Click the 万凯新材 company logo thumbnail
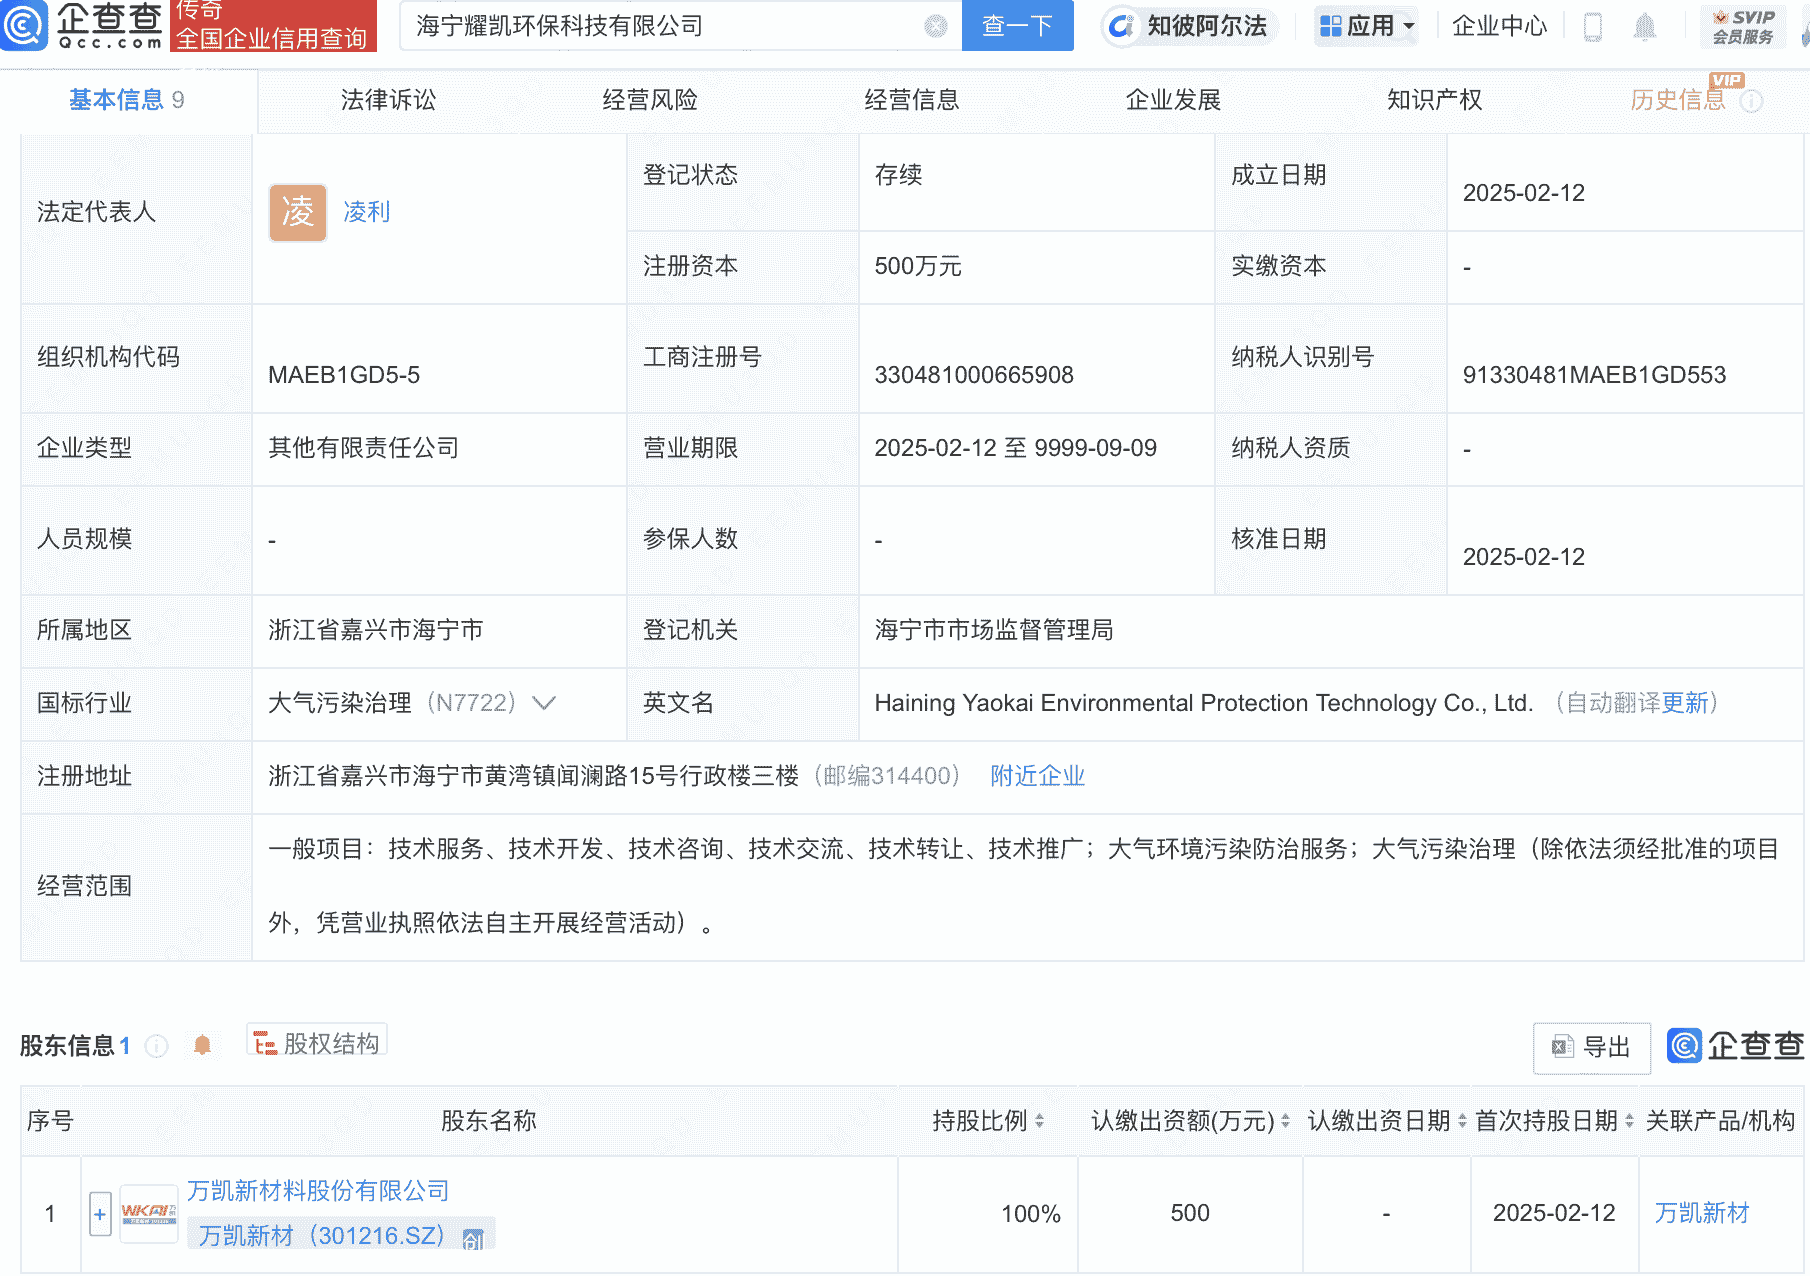Image resolution: width=1810 pixels, height=1276 pixels. [149, 1212]
